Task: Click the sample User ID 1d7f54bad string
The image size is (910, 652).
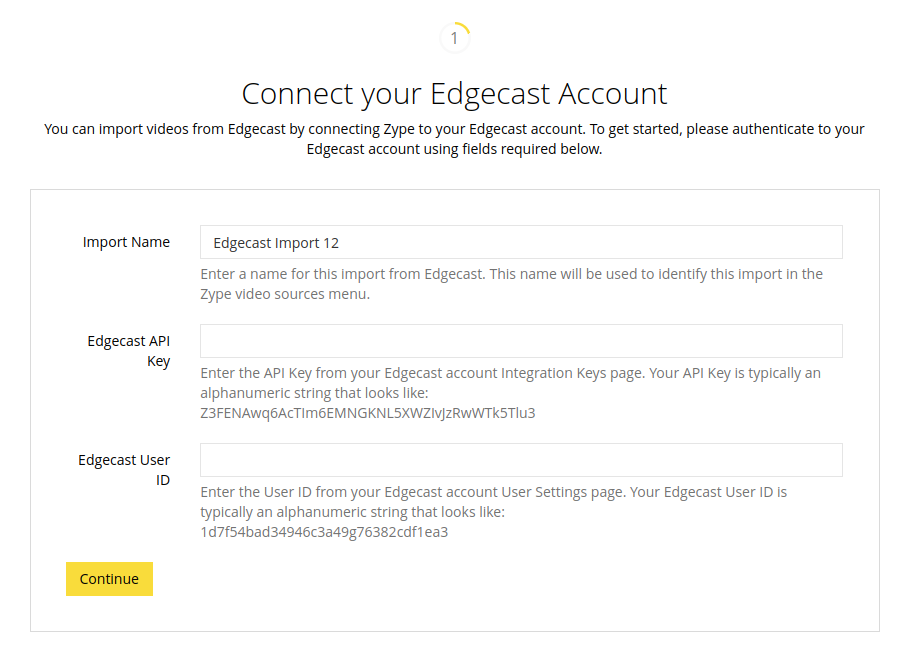Action: coord(324,532)
